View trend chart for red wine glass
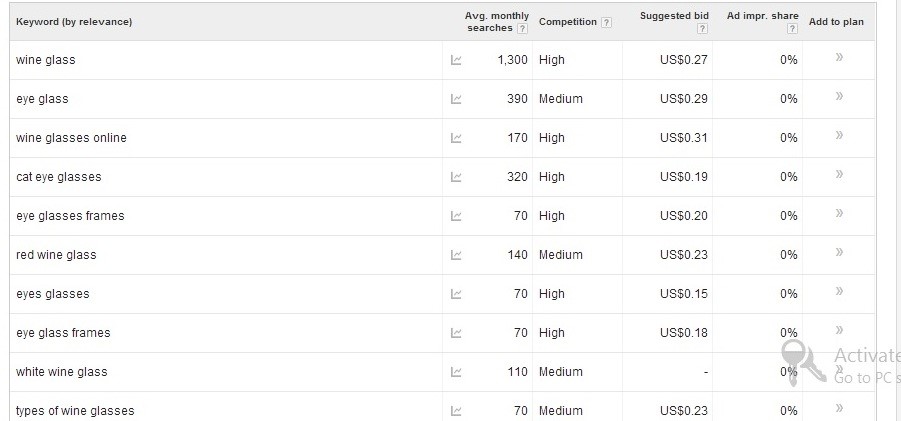The height and width of the screenshot is (421, 901). 456,255
